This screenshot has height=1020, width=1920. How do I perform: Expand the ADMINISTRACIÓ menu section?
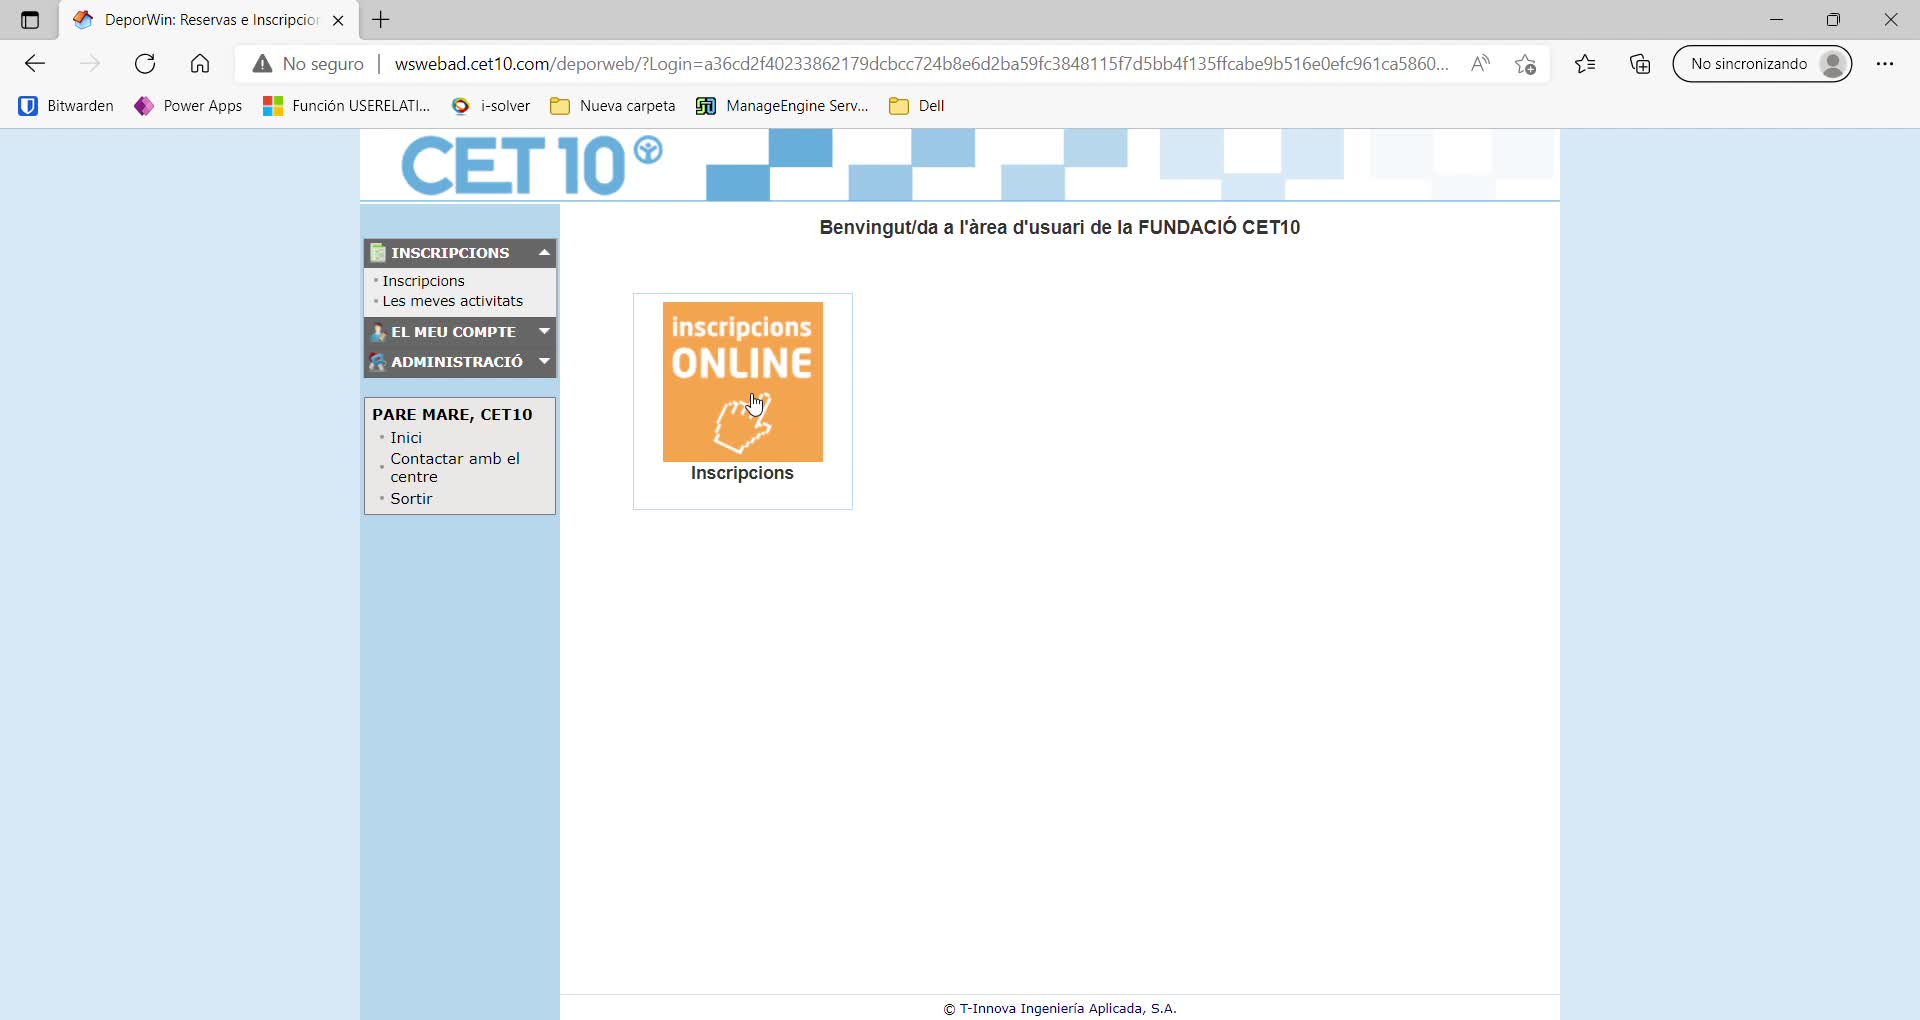[x=460, y=362]
